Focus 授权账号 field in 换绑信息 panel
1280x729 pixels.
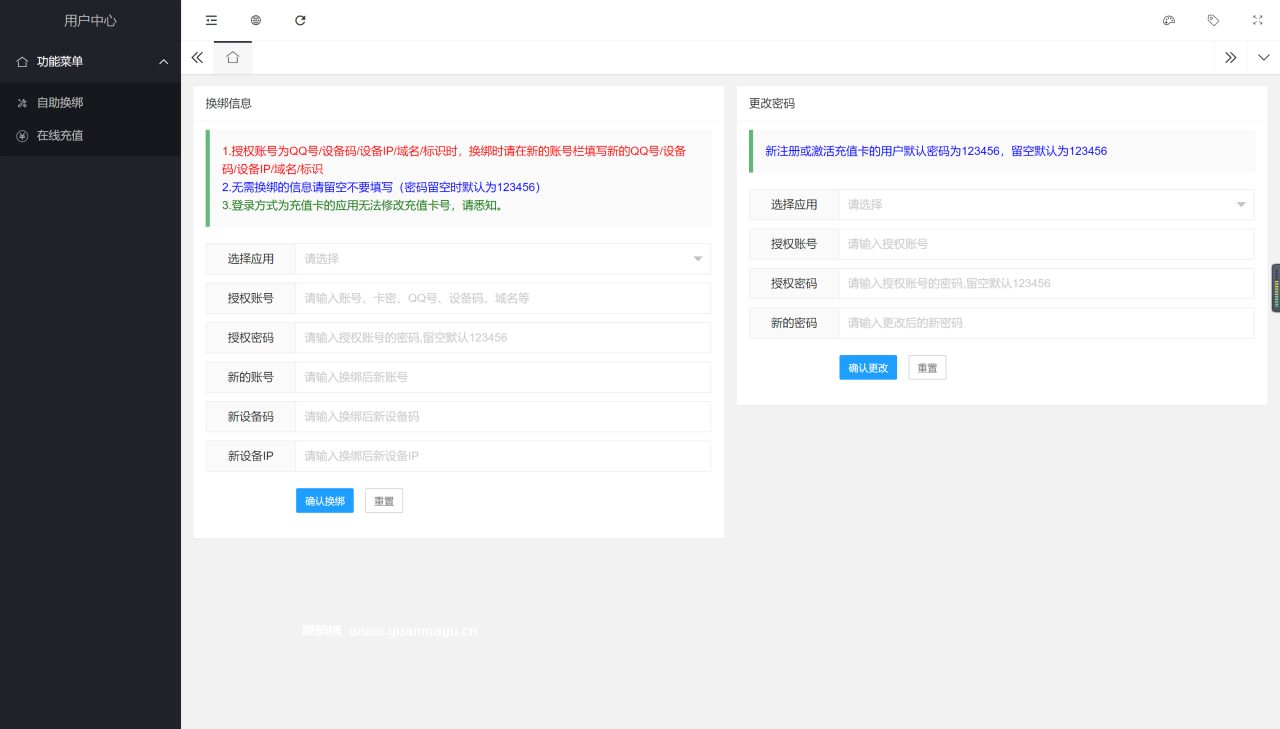pos(503,298)
